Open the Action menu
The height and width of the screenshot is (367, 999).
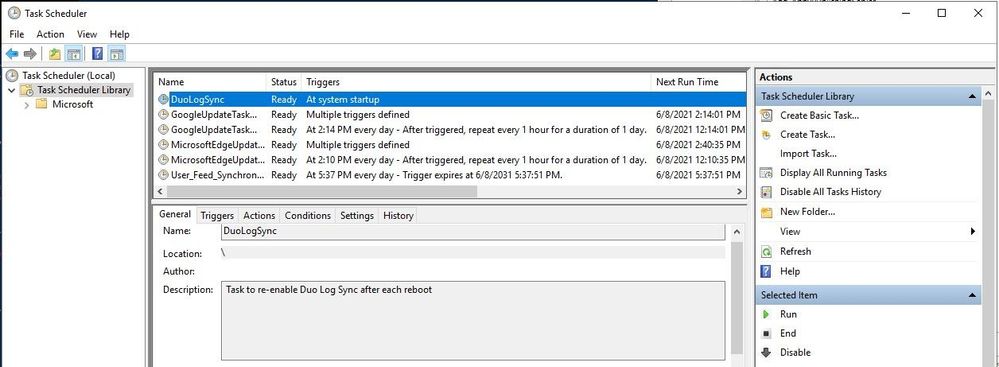50,34
